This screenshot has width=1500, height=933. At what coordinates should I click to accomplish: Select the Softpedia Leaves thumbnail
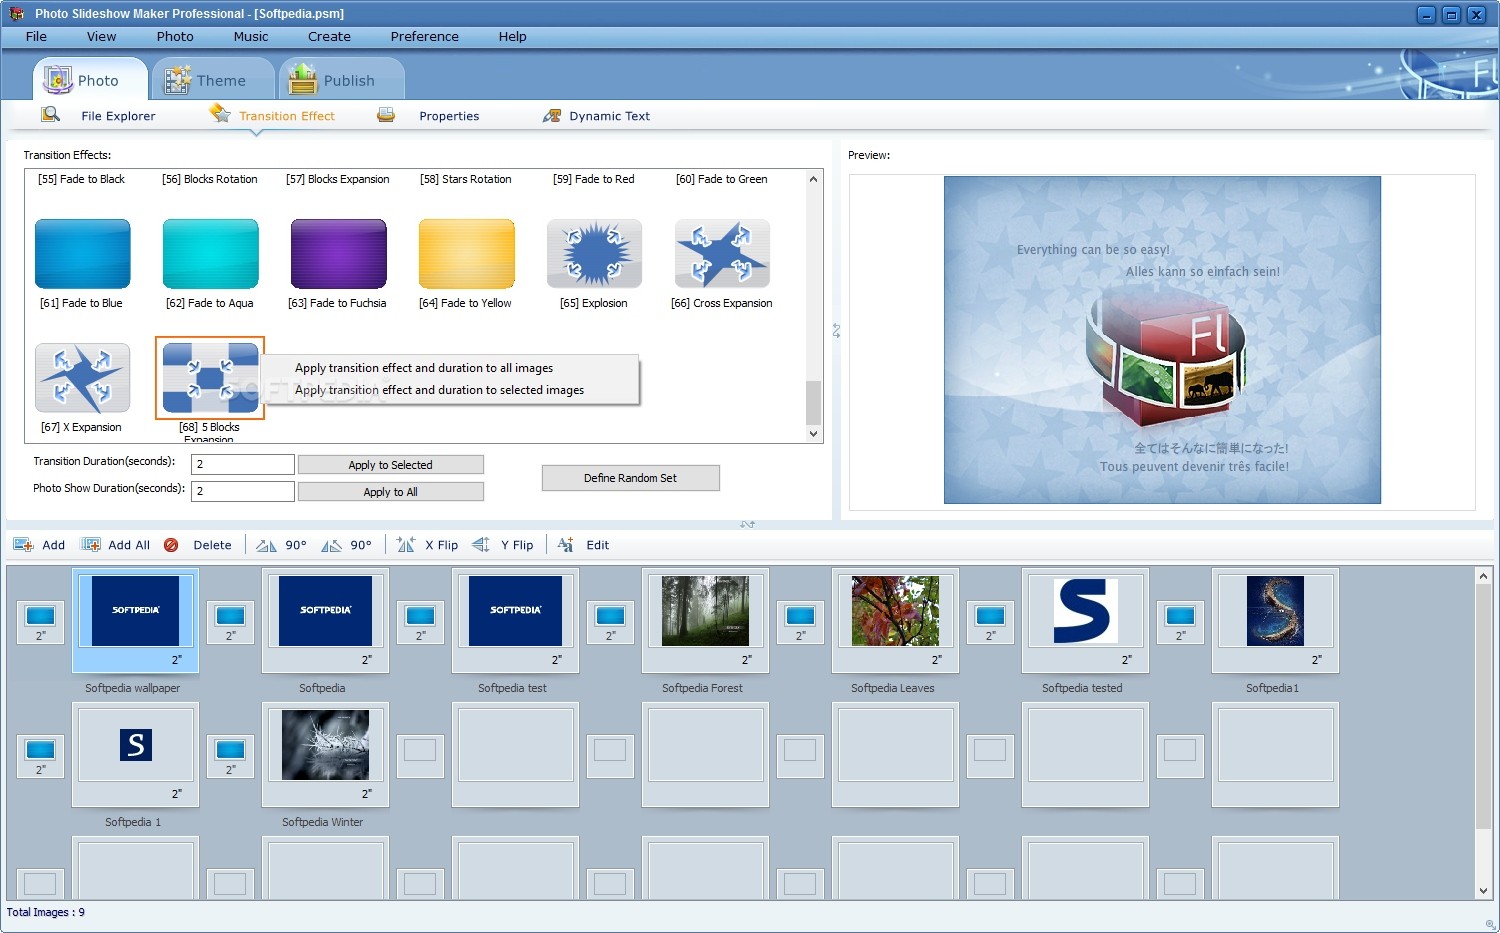pos(895,620)
